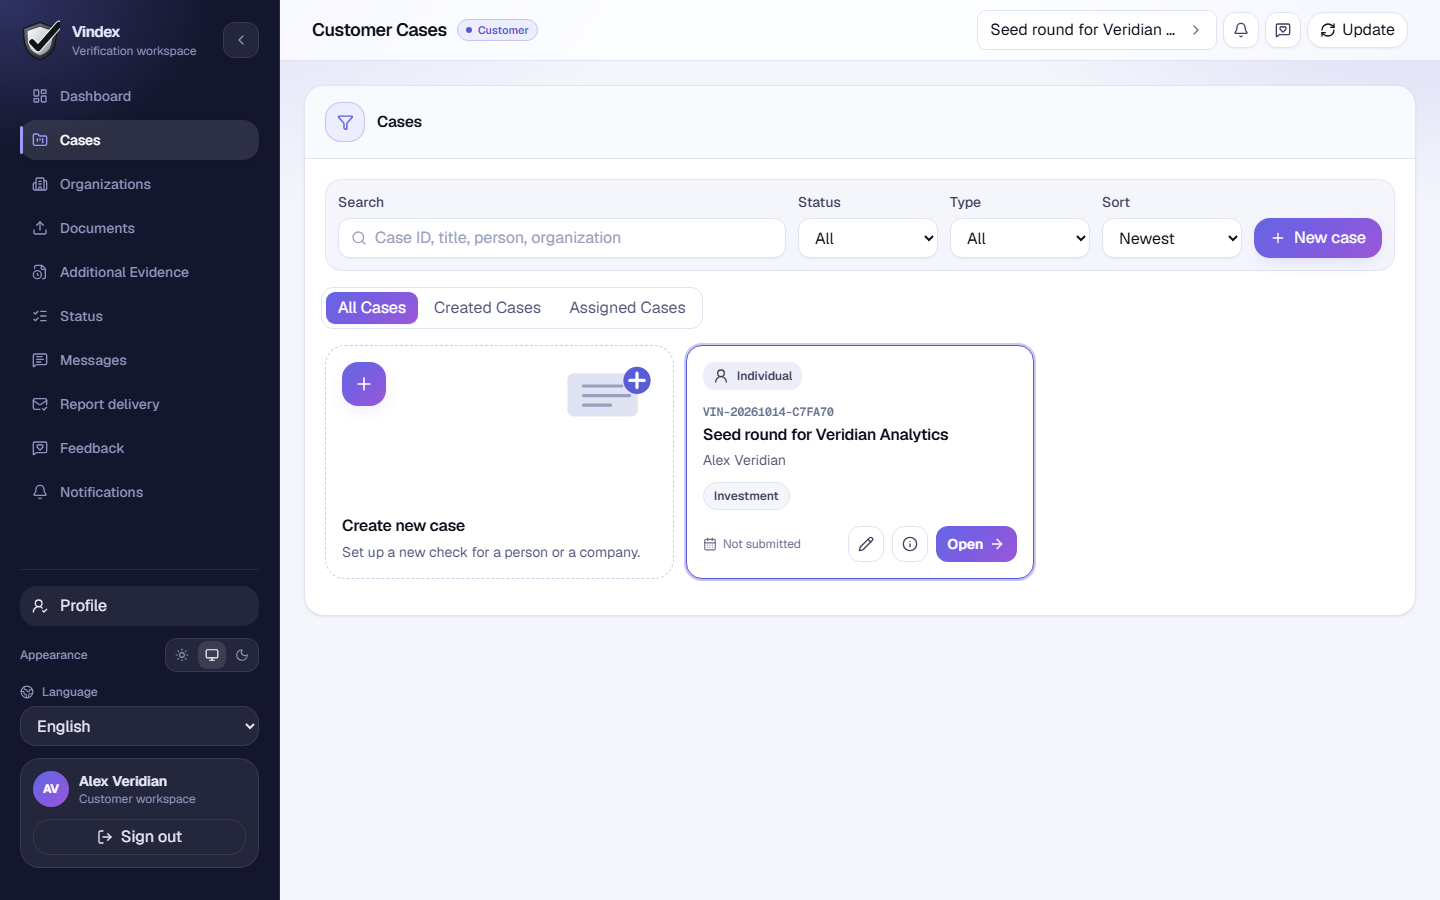Select the All Cases tab
The width and height of the screenshot is (1440, 900).
(x=372, y=308)
